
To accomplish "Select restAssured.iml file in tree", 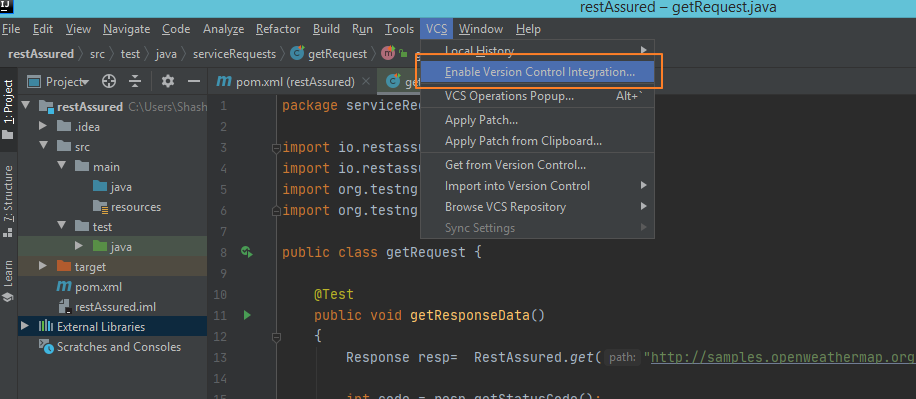I will pos(115,307).
